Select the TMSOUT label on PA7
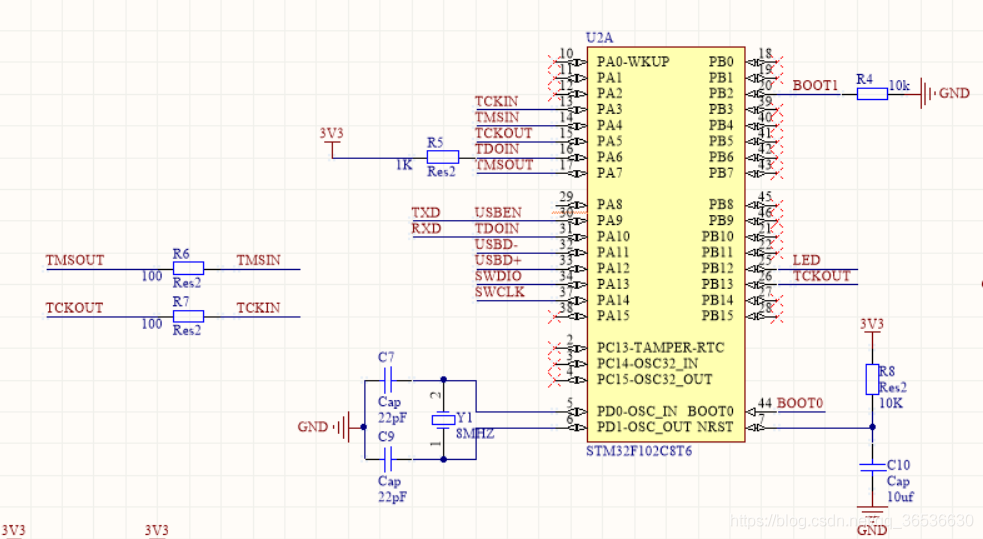This screenshot has height=539, width=983. (x=504, y=165)
